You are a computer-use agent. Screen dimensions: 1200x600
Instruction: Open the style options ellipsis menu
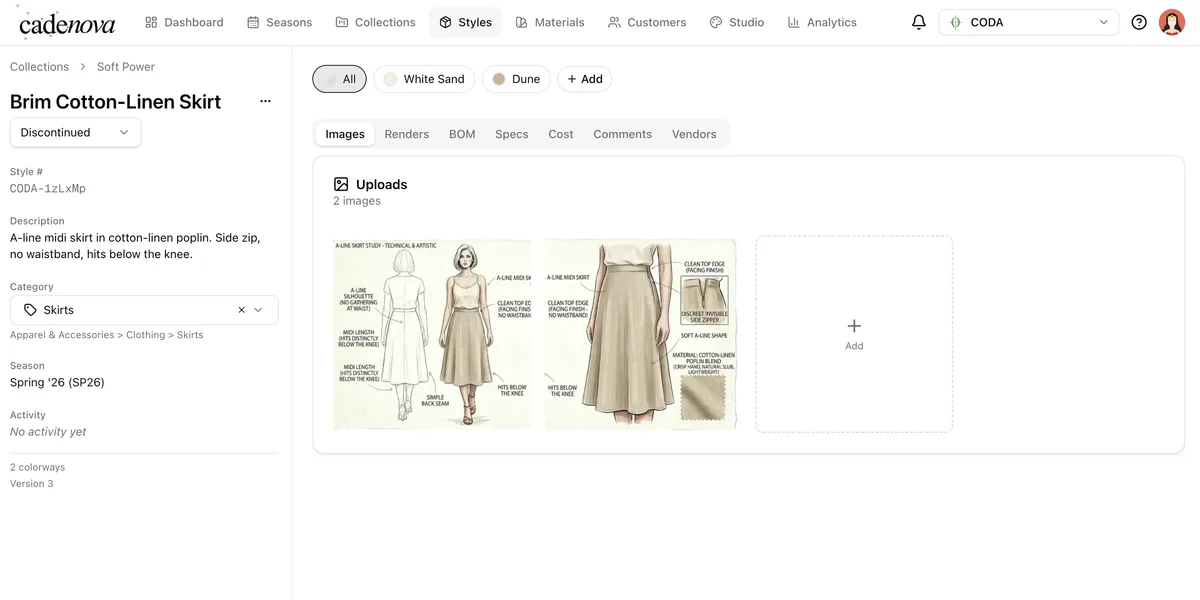pyautogui.click(x=265, y=101)
